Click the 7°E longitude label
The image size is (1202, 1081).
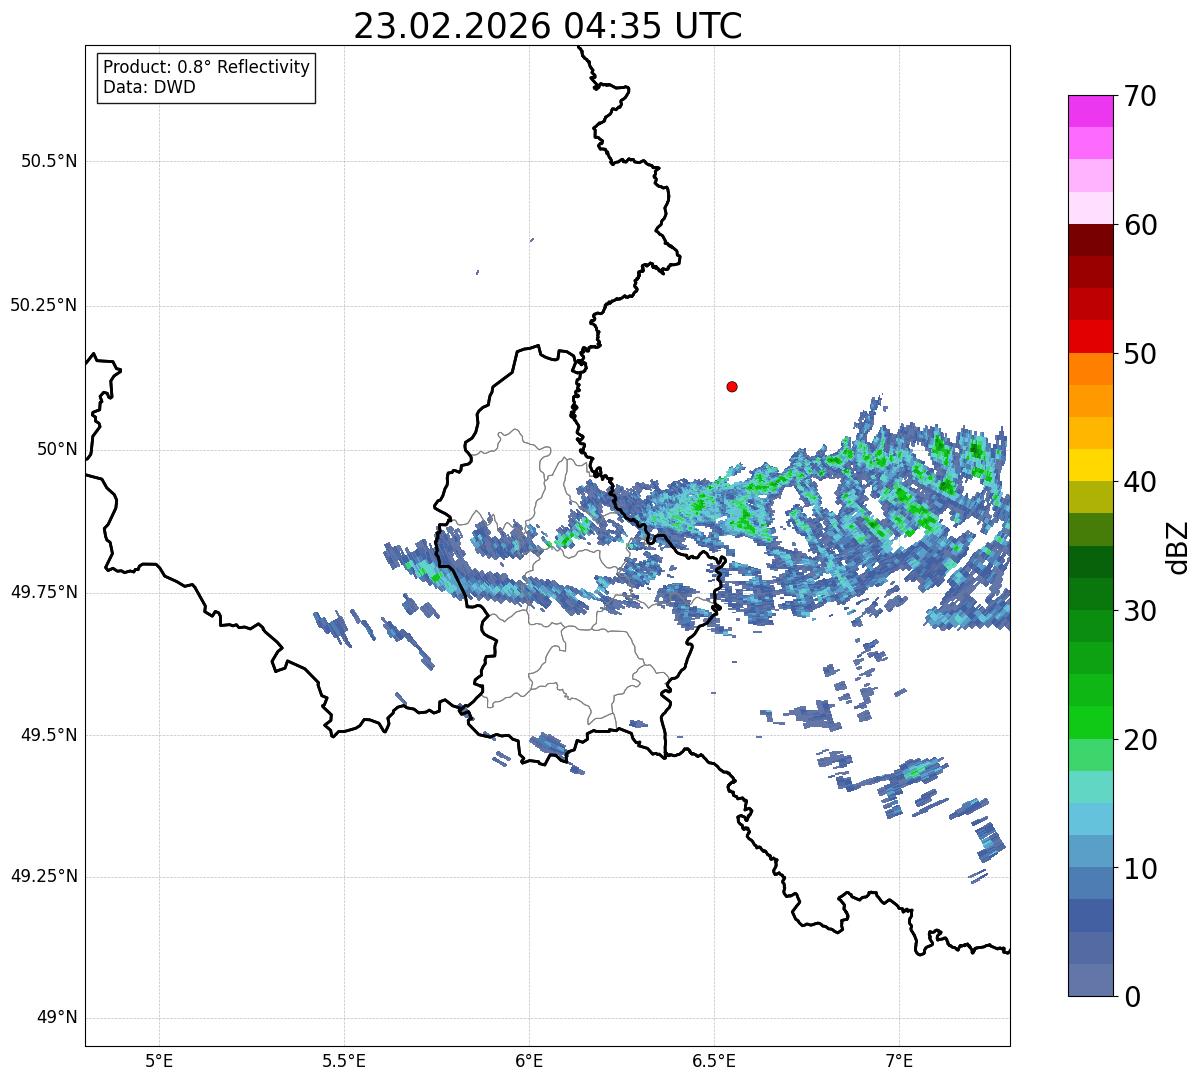[899, 1062]
